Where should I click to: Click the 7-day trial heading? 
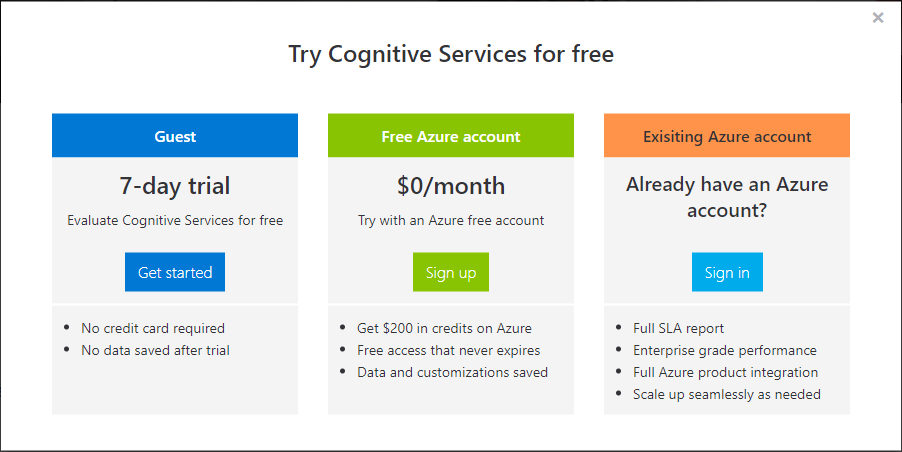(x=175, y=186)
